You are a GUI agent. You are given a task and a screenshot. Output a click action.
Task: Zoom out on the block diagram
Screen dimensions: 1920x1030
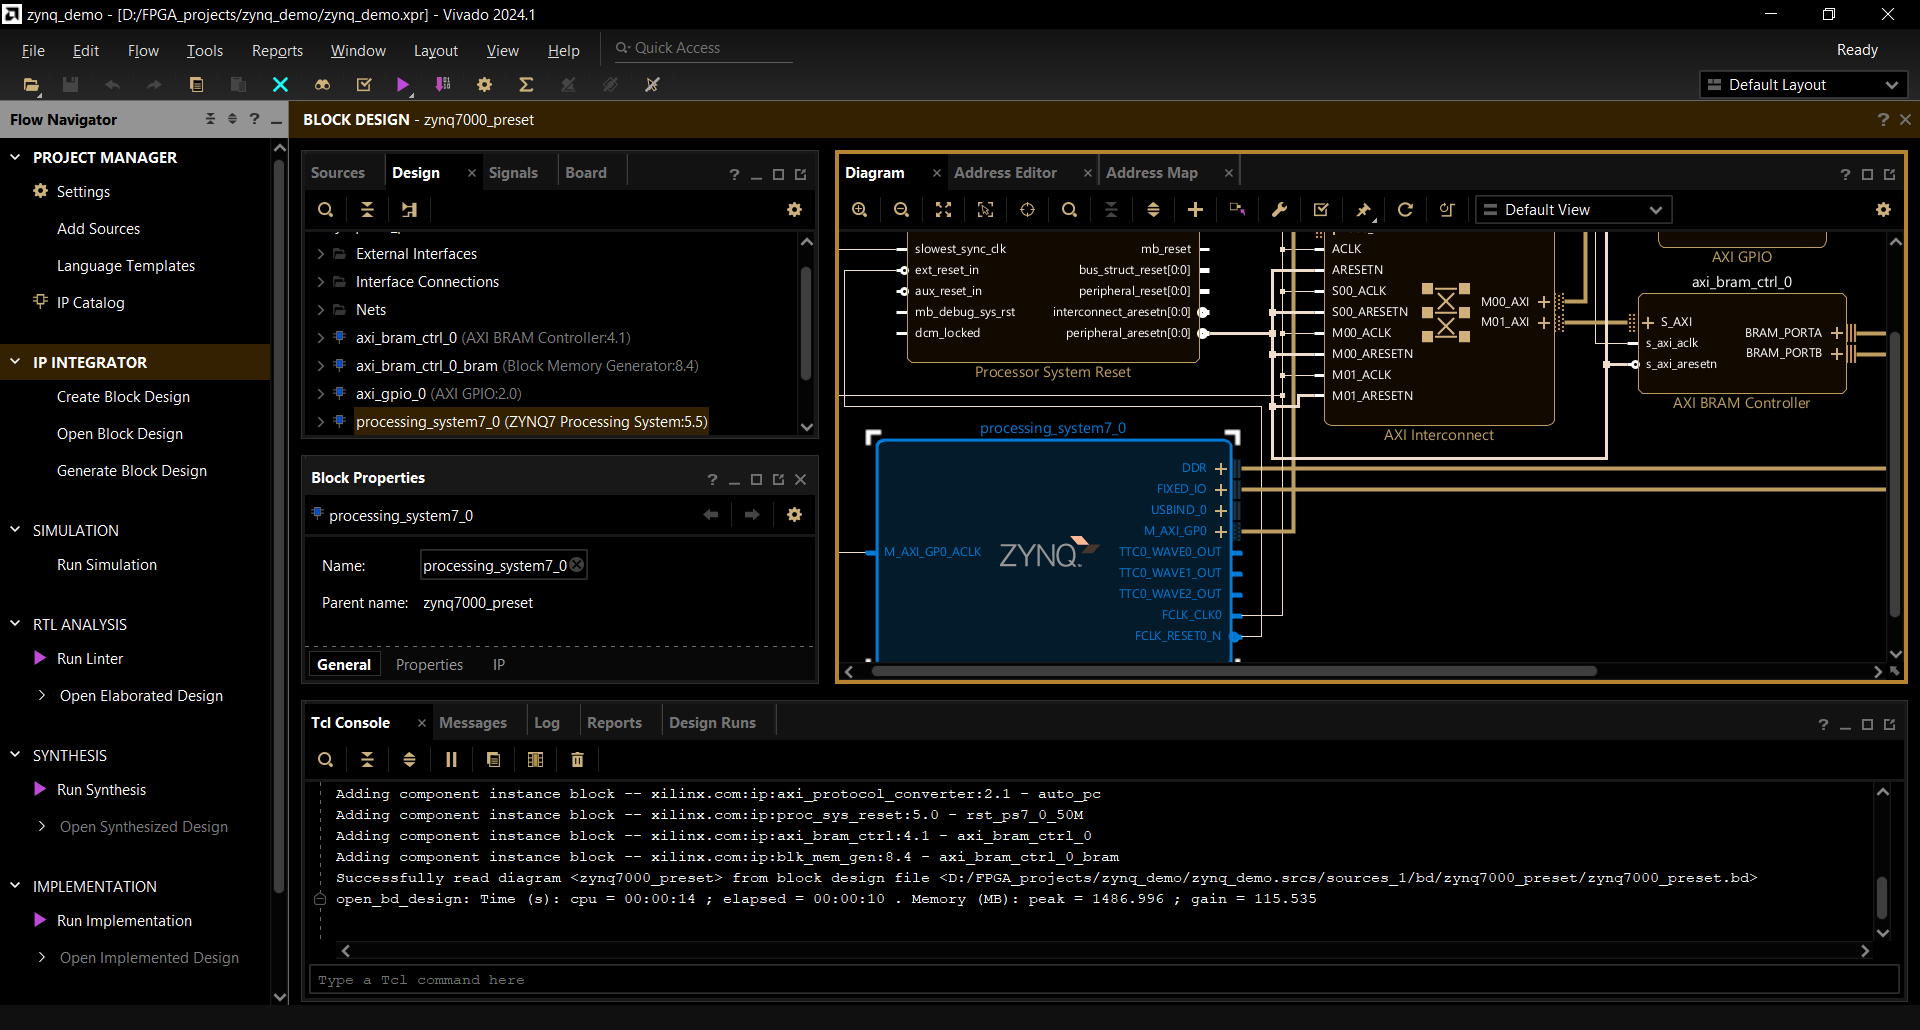point(901,210)
